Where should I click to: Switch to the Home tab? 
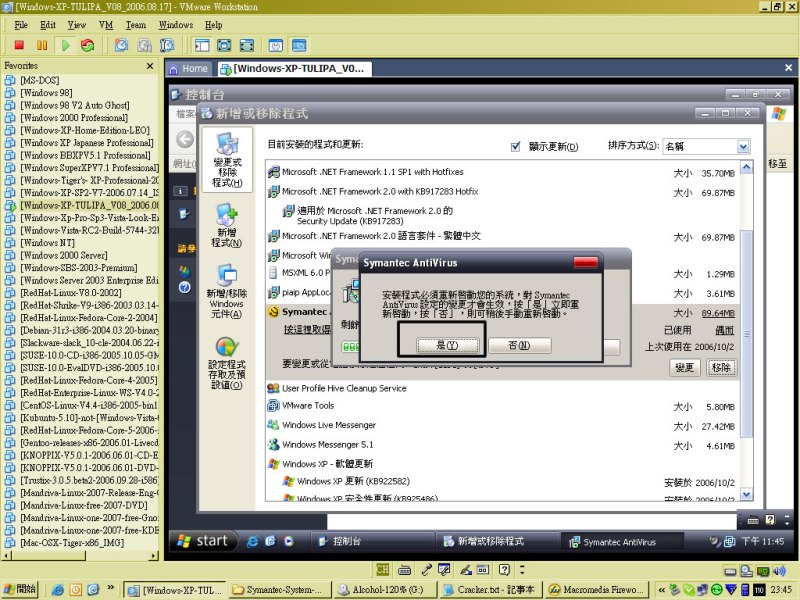(188, 68)
